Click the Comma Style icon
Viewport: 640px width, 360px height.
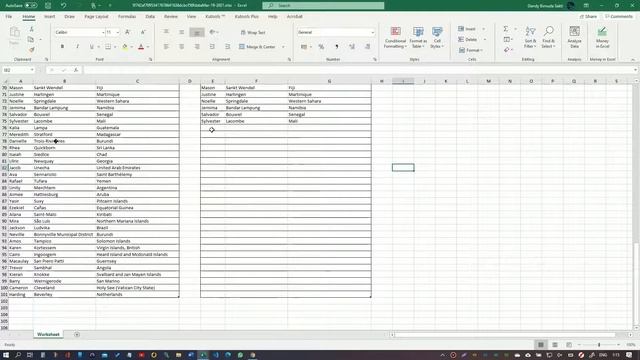click(336, 47)
